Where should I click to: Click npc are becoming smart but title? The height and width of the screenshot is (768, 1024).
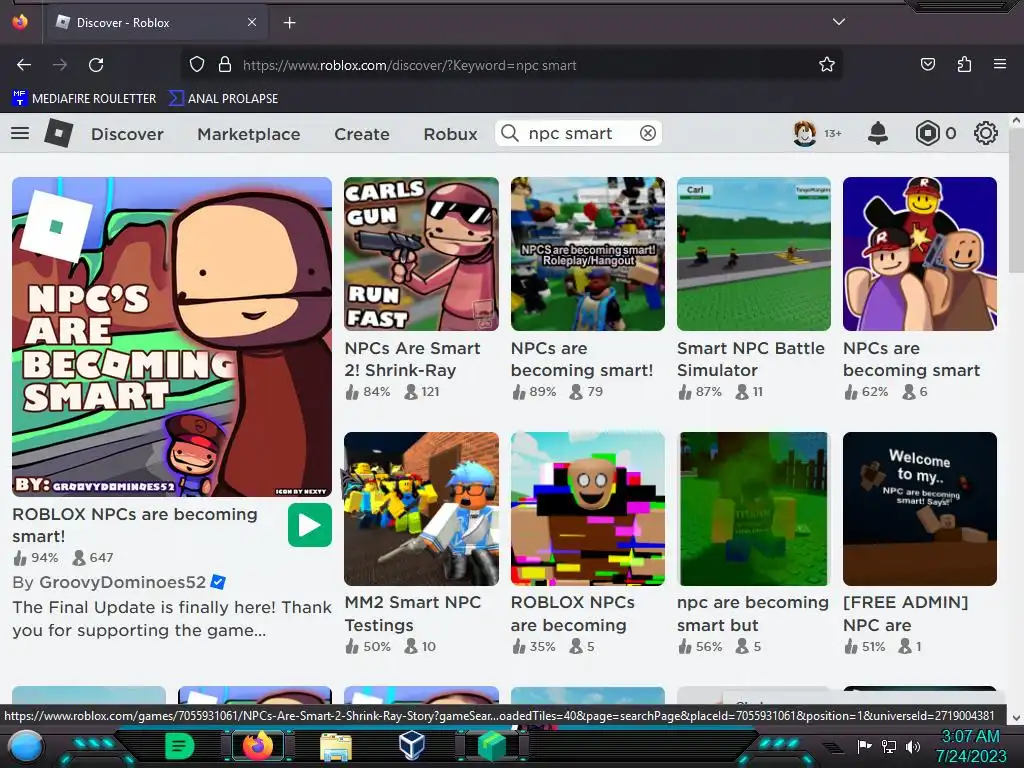(753, 613)
